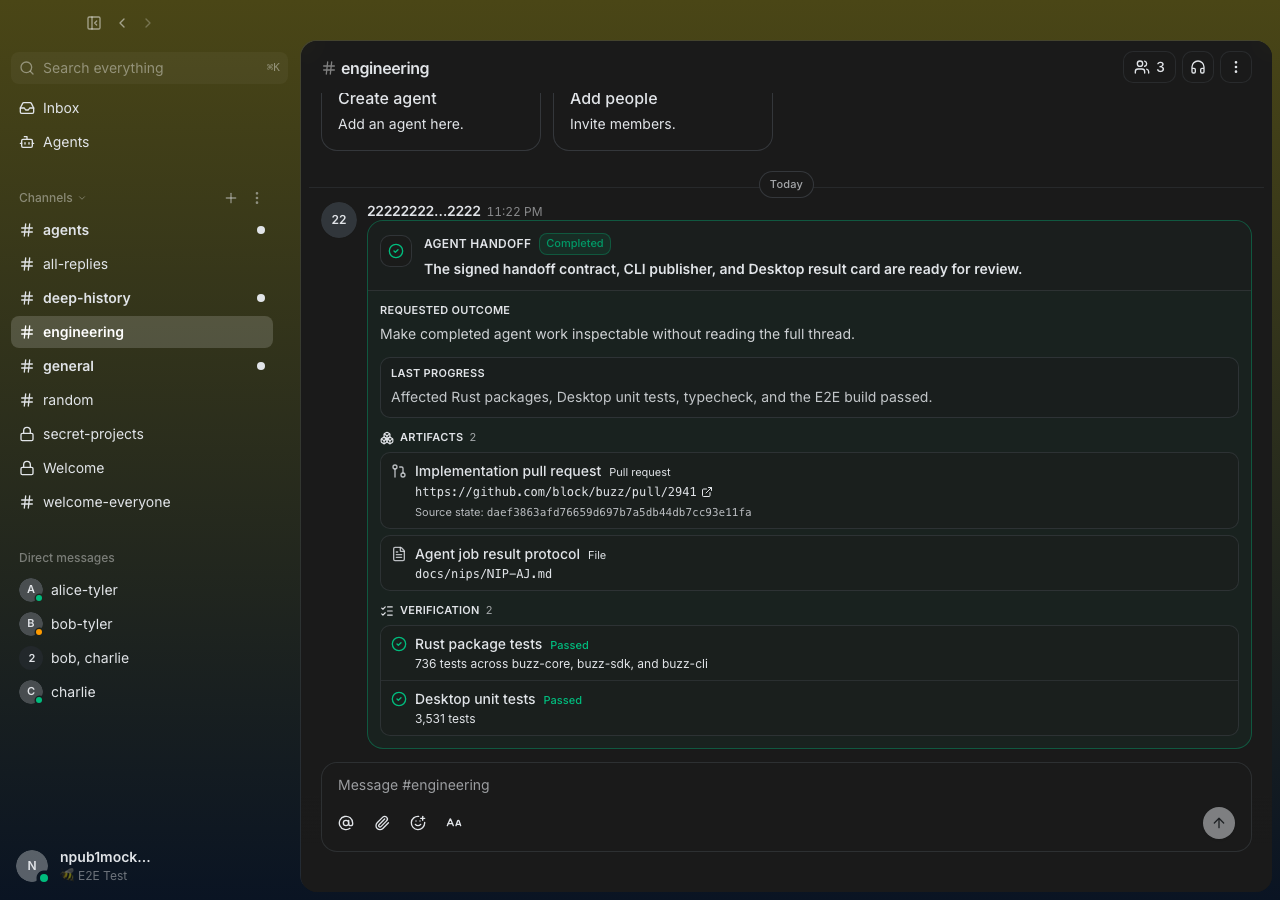Click docs/nips/NIP-AJ.md path
This screenshot has width=1280, height=900.
pyautogui.click(x=483, y=574)
